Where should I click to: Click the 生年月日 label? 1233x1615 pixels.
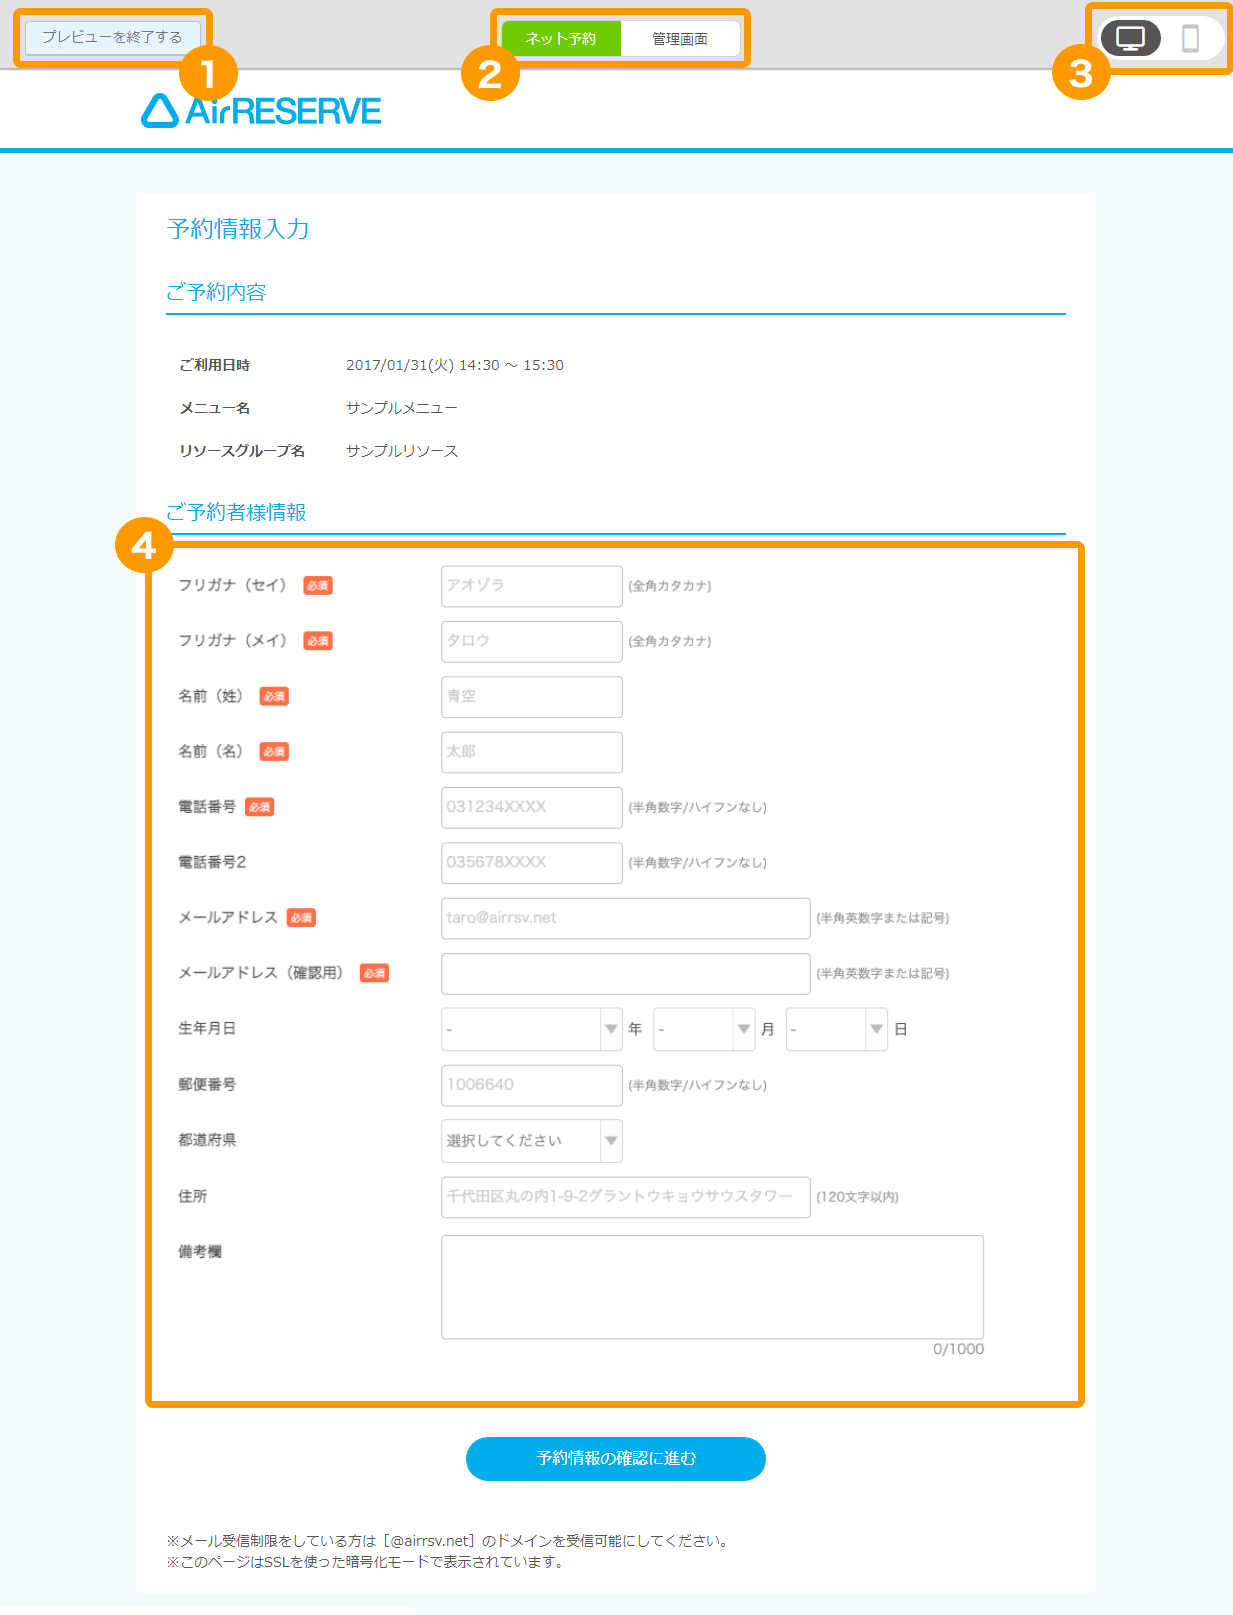pos(207,1029)
